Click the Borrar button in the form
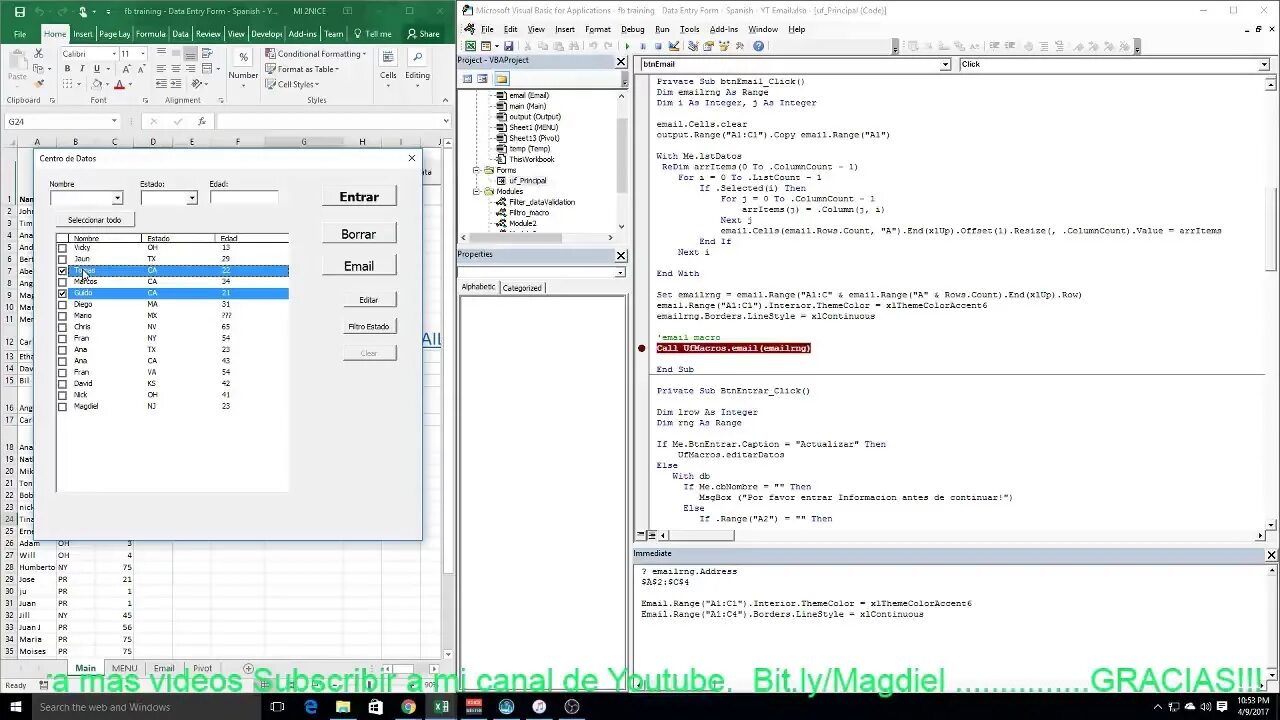Image resolution: width=1280 pixels, height=720 pixels. [x=359, y=234]
